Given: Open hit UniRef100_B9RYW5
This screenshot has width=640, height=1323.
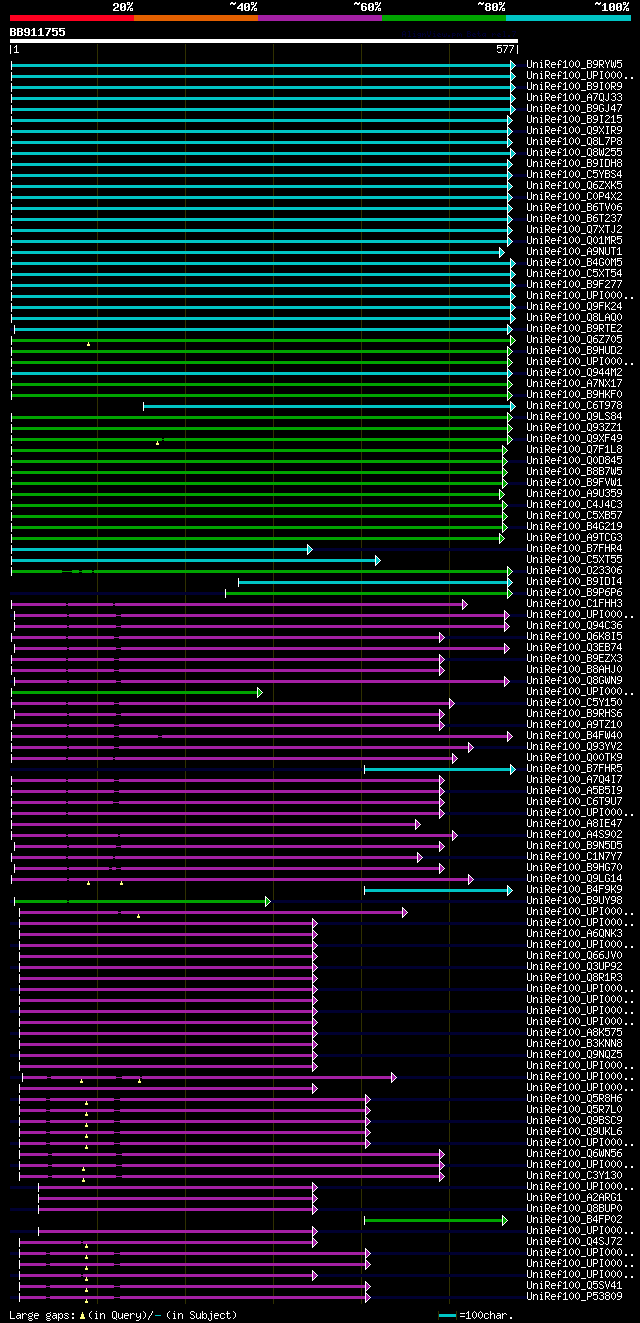Looking at the screenshot, I should tap(574, 64).
